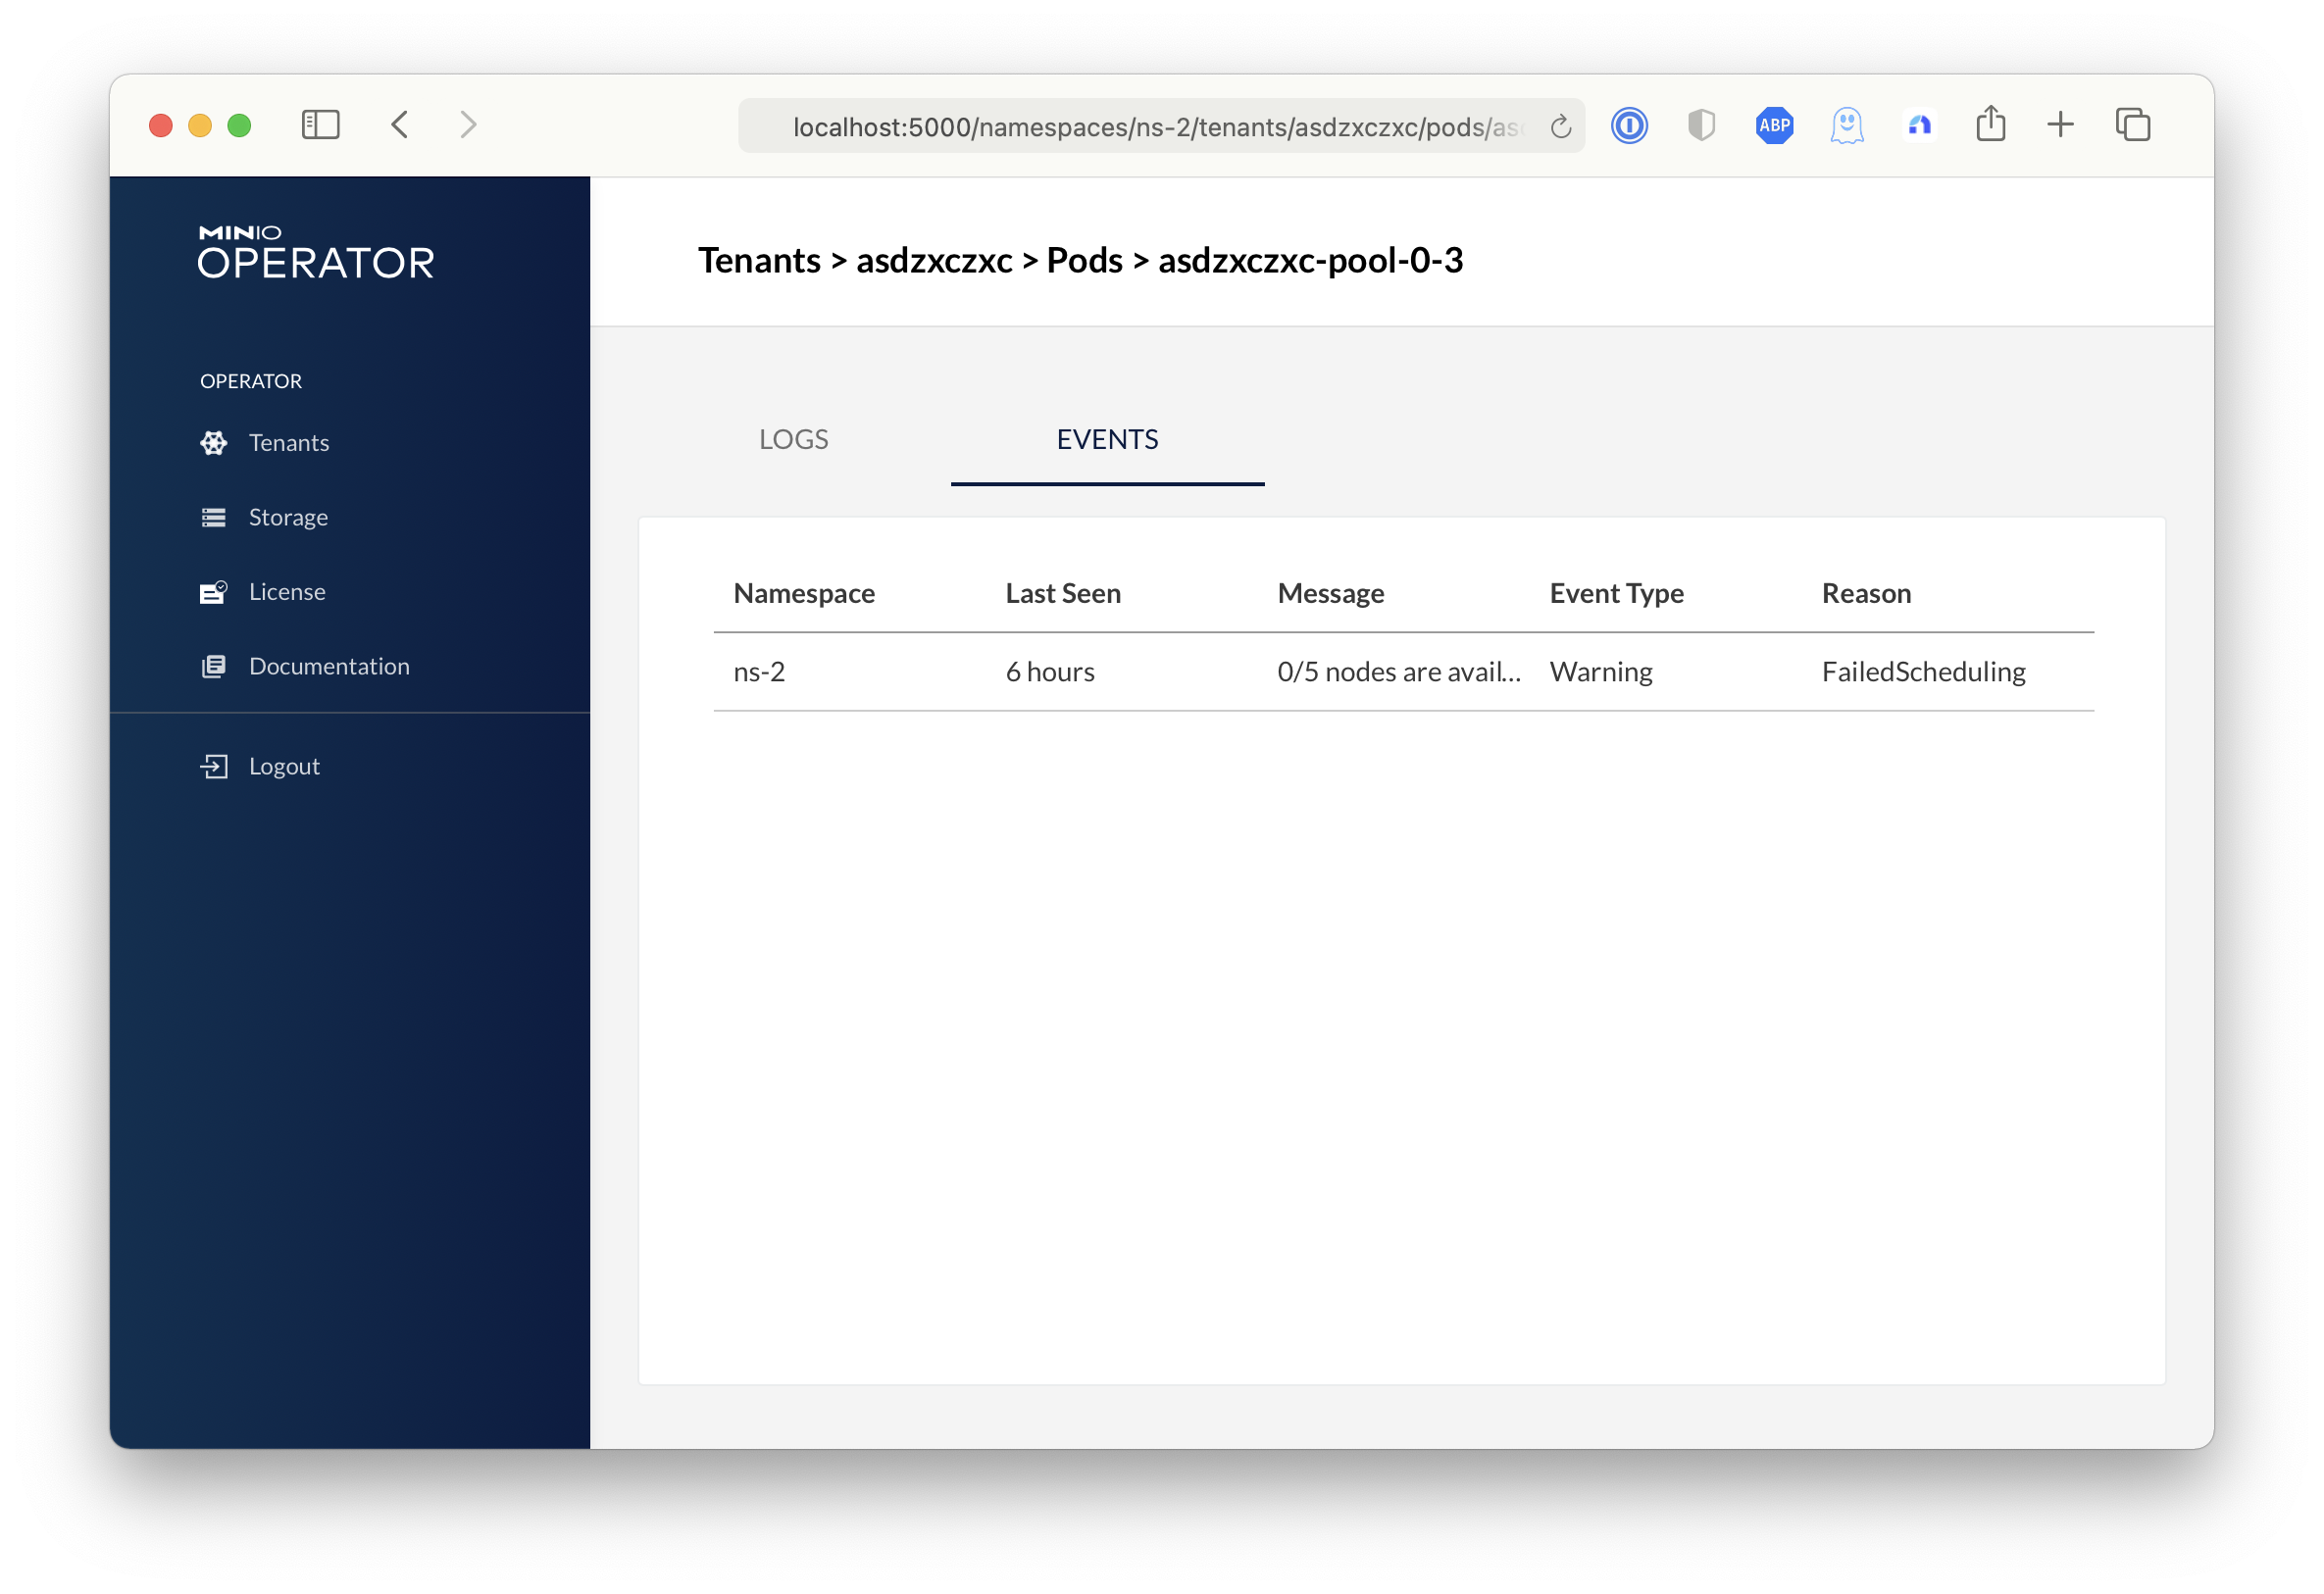Image resolution: width=2324 pixels, height=1594 pixels.
Task: Open Storage from the sidebar
Action: (288, 518)
